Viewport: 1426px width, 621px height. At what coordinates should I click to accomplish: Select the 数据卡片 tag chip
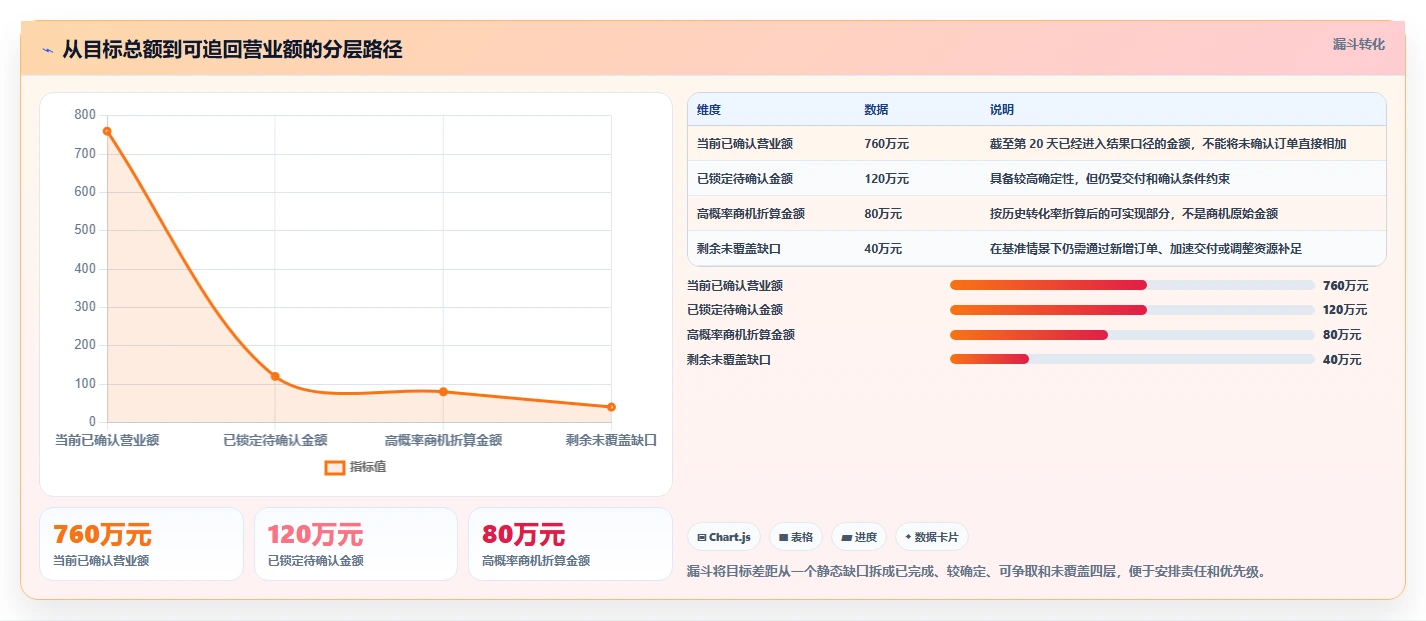click(932, 537)
